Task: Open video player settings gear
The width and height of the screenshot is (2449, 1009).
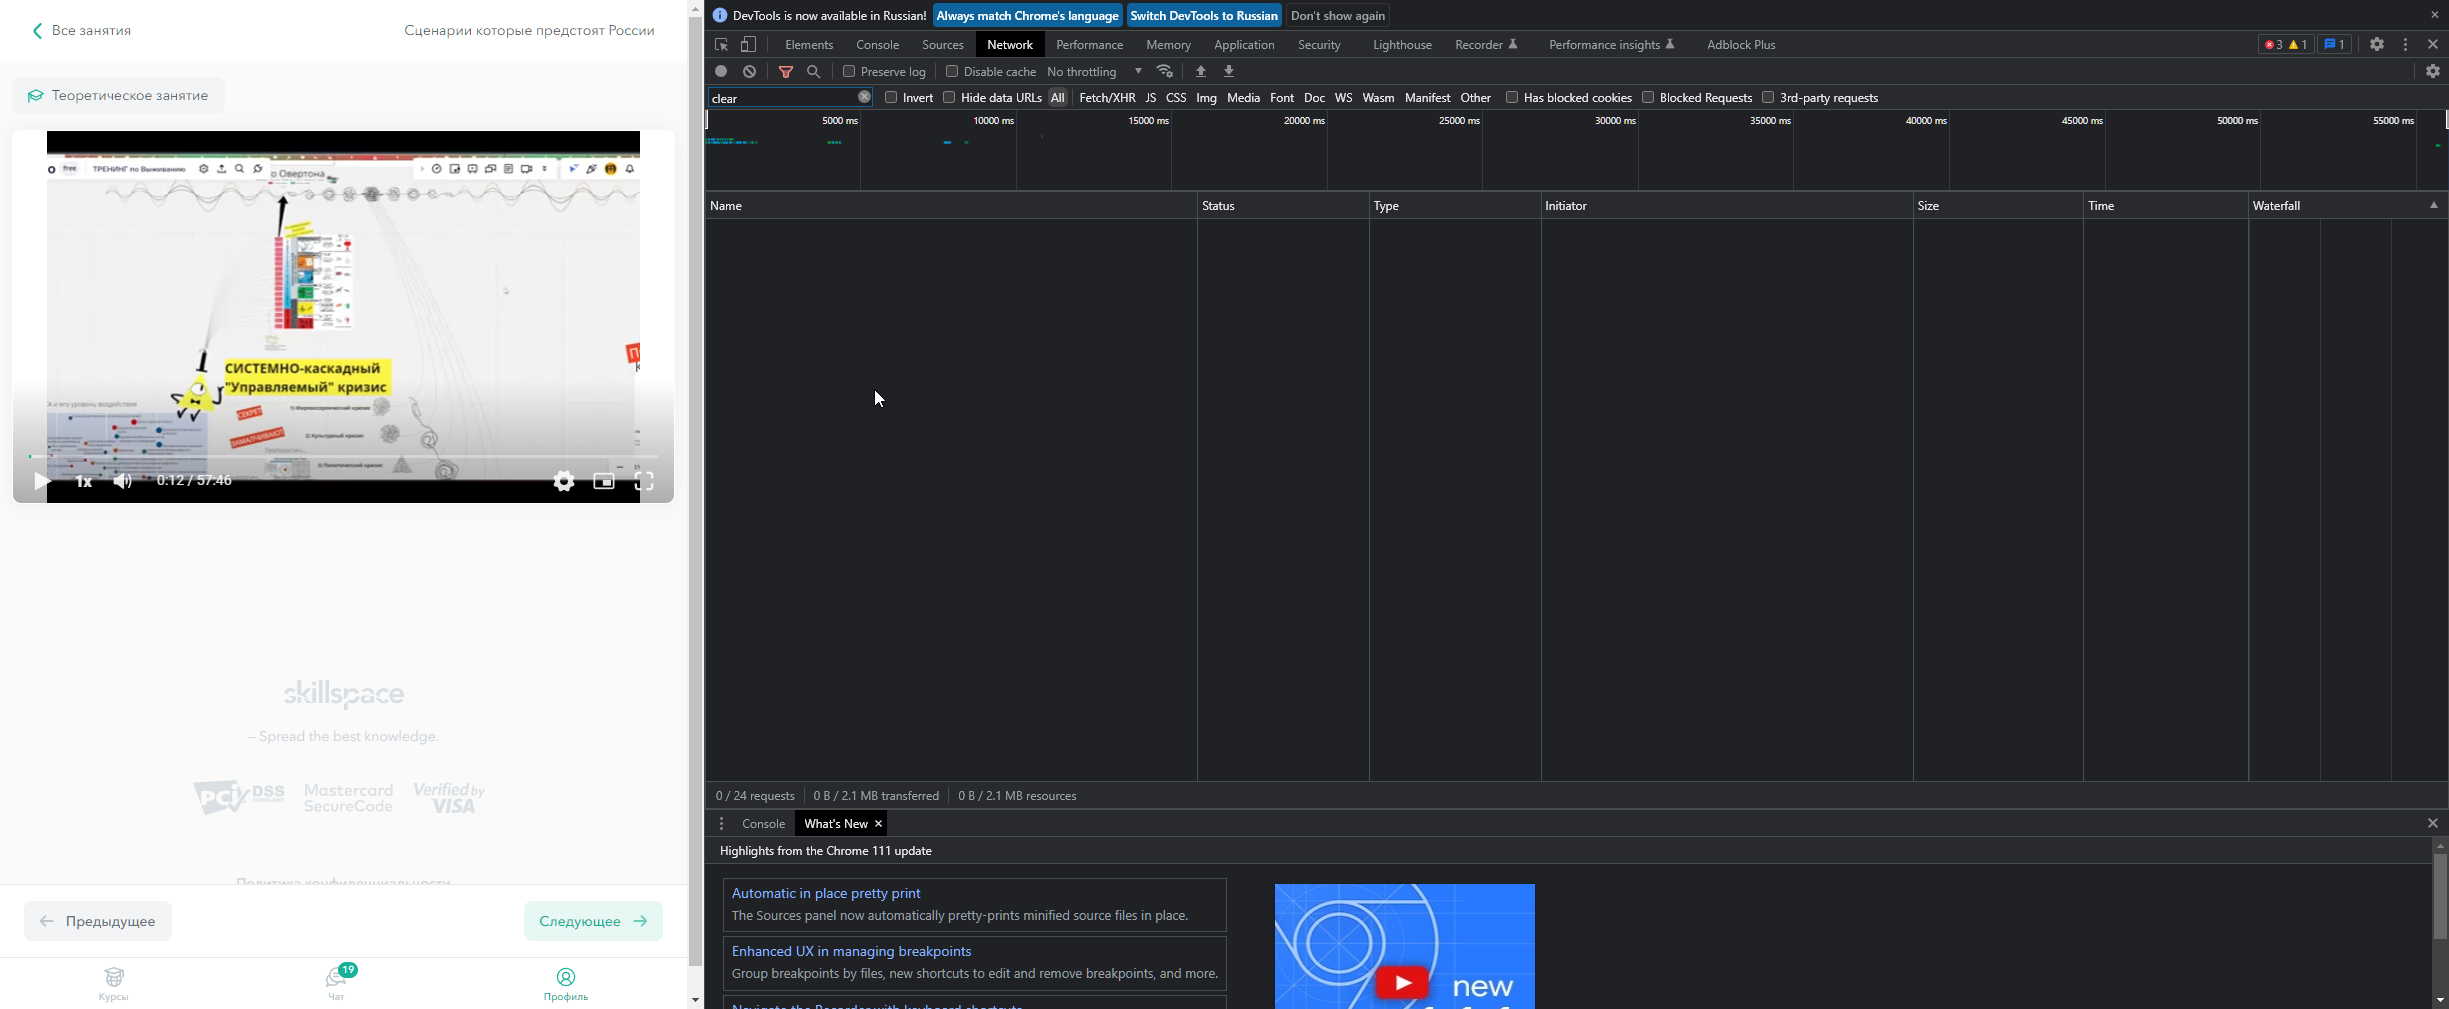Action: pyautogui.click(x=564, y=482)
